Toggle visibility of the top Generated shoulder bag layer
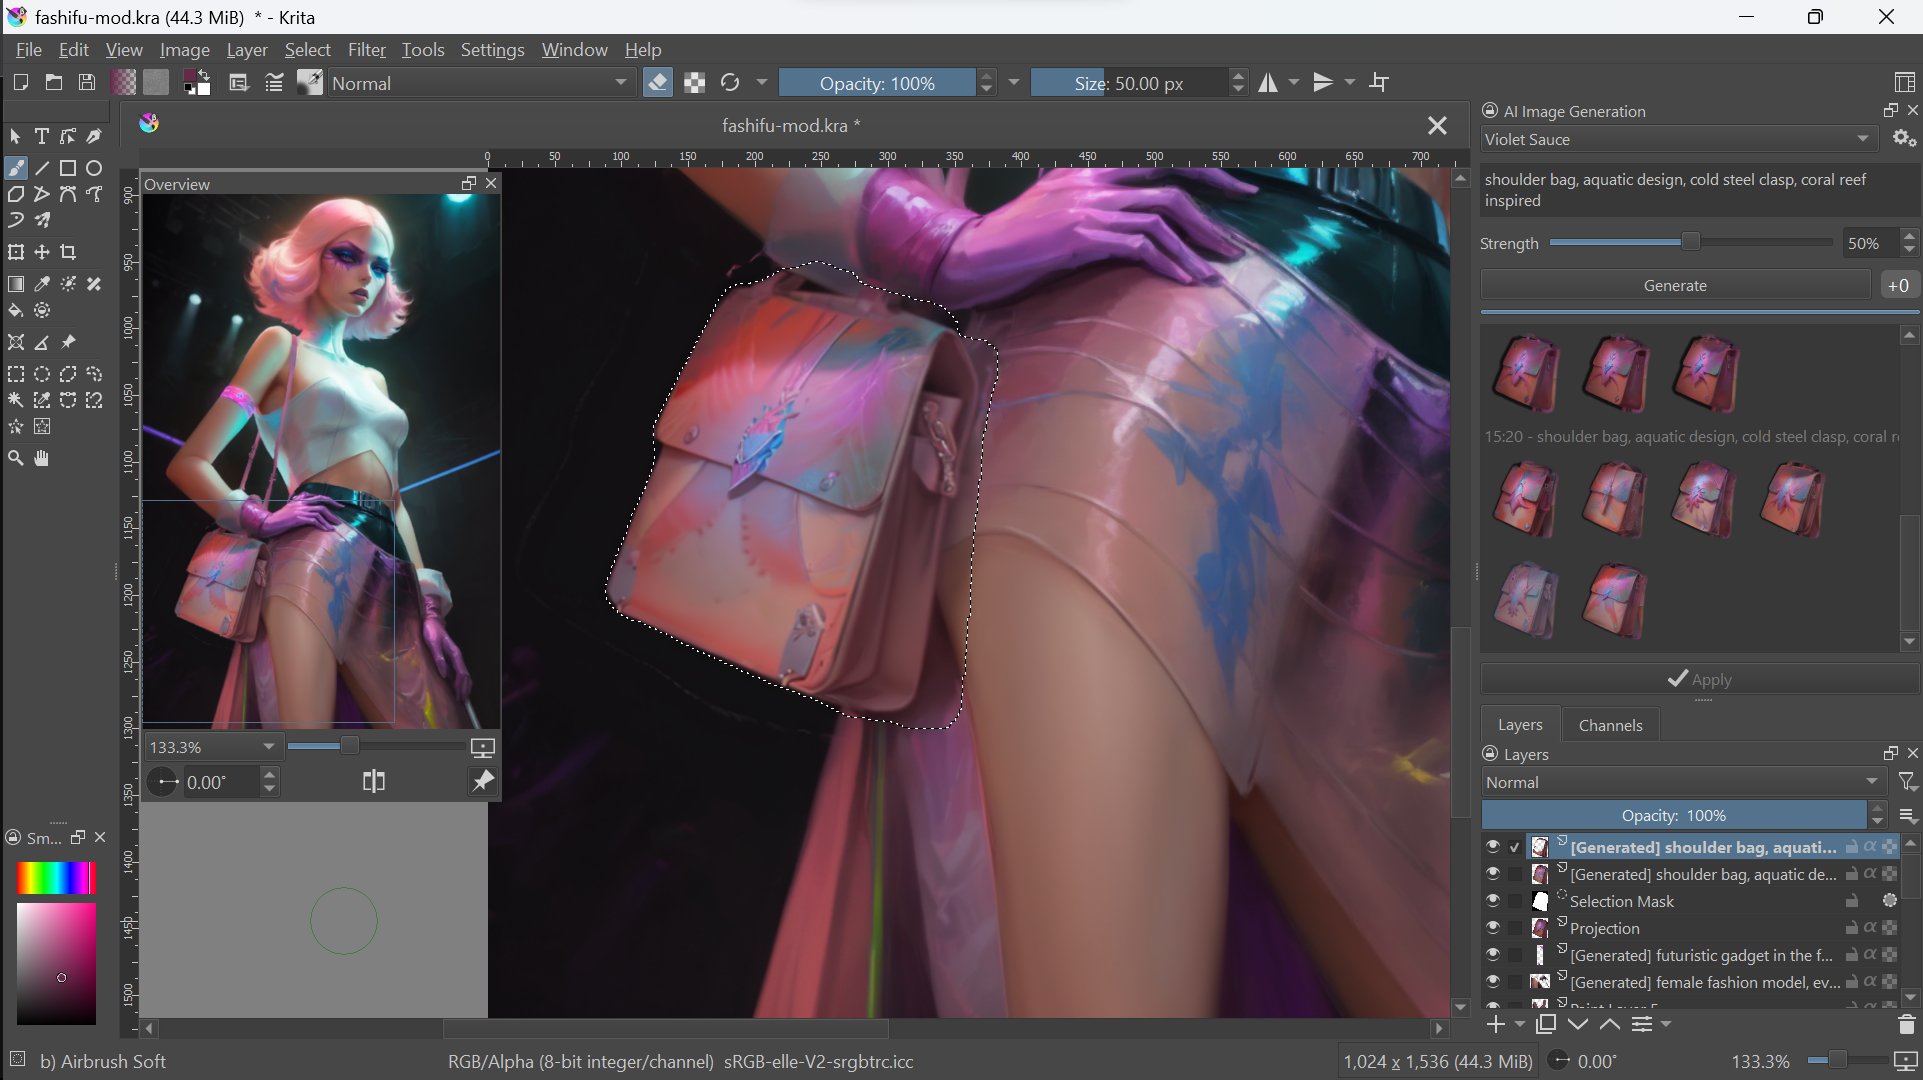 [1493, 847]
